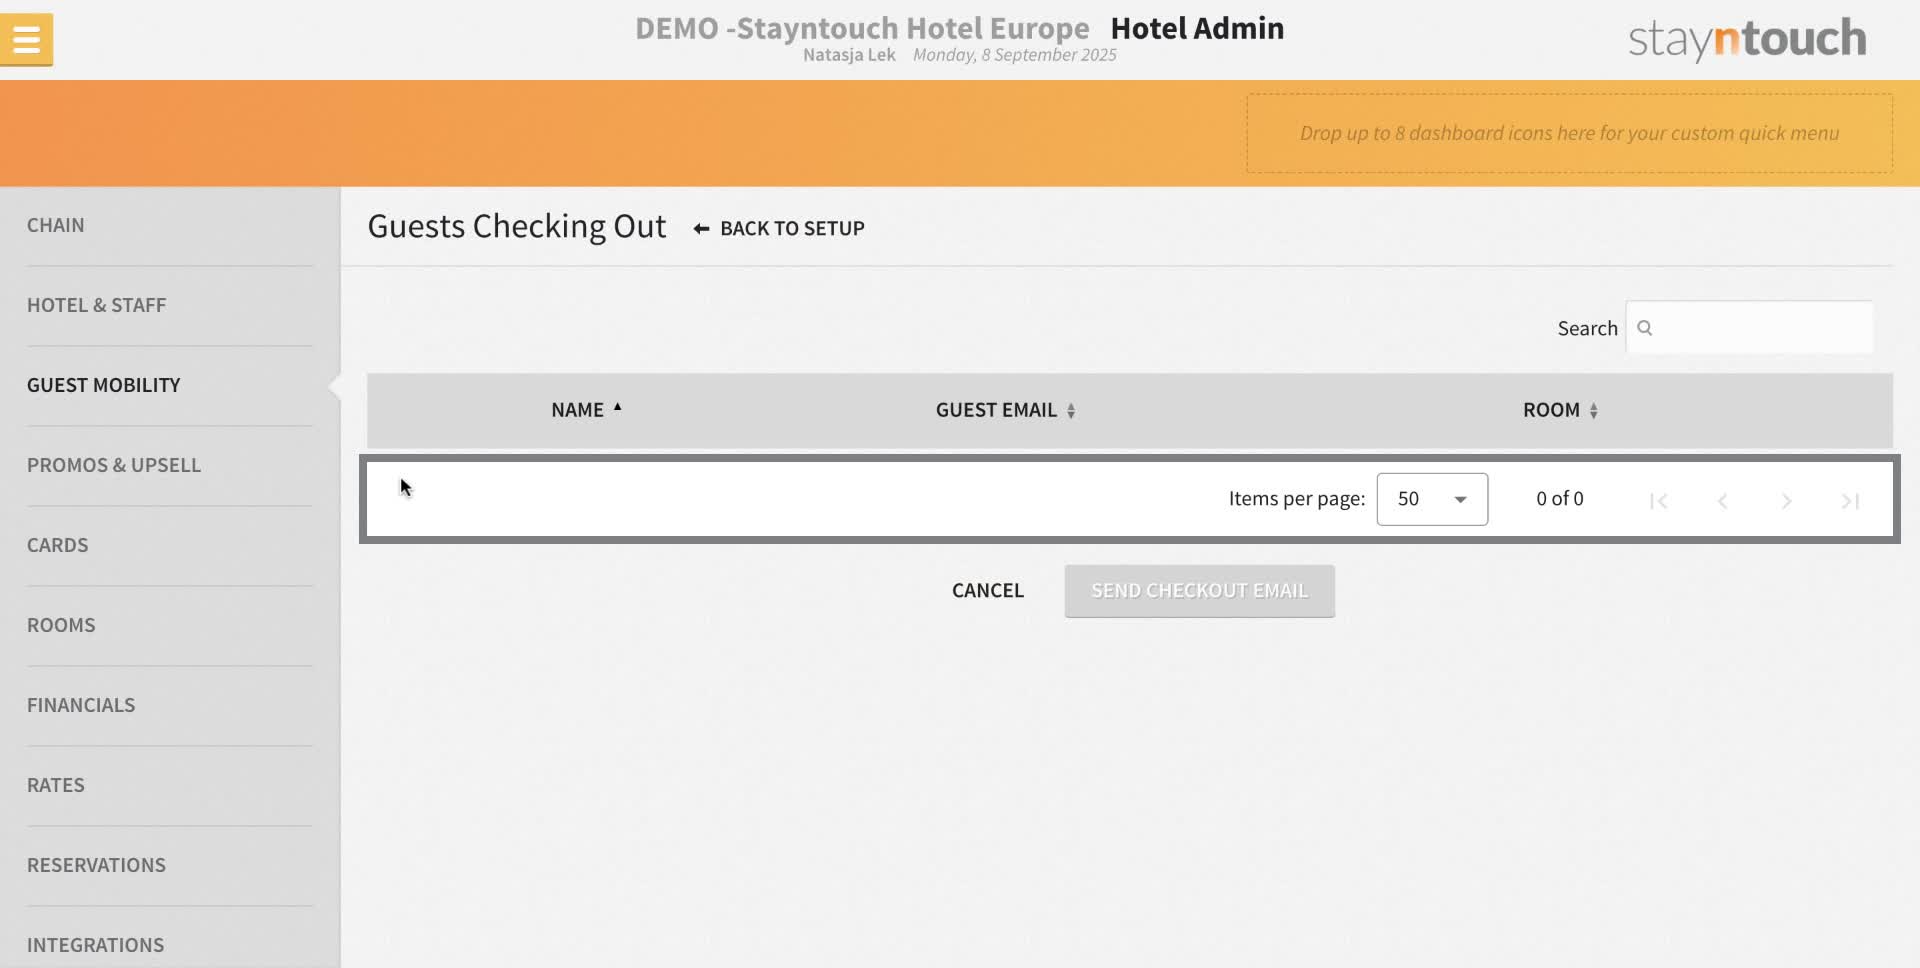Click the CANCEL button
Screen dimensions: 1920x968
click(x=987, y=590)
